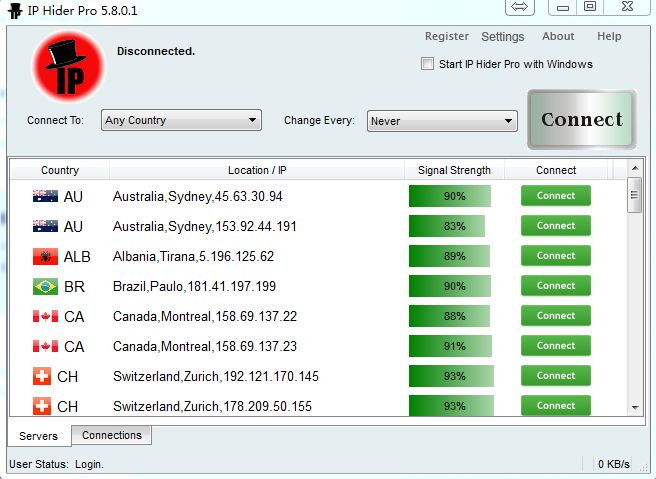Click the server list scroll-down arrow
The height and width of the screenshot is (479, 656).
[634, 407]
